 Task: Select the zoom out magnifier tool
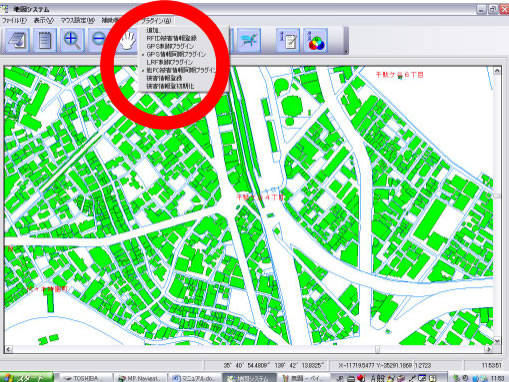tap(99, 40)
